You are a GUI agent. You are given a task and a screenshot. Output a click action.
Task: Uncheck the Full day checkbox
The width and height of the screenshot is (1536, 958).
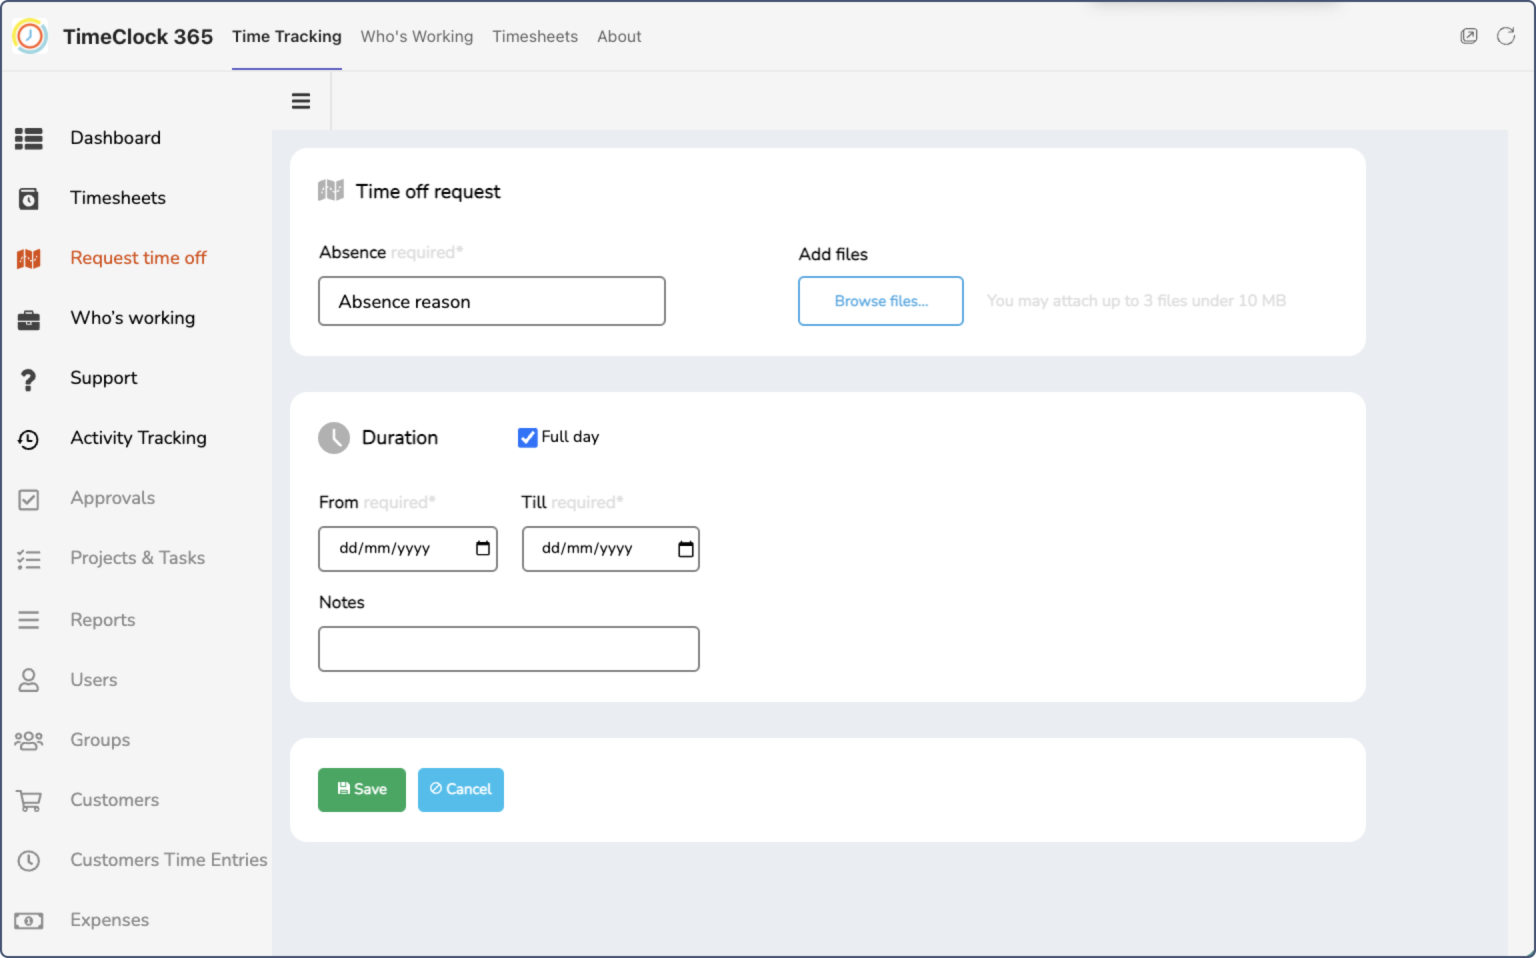coord(527,437)
